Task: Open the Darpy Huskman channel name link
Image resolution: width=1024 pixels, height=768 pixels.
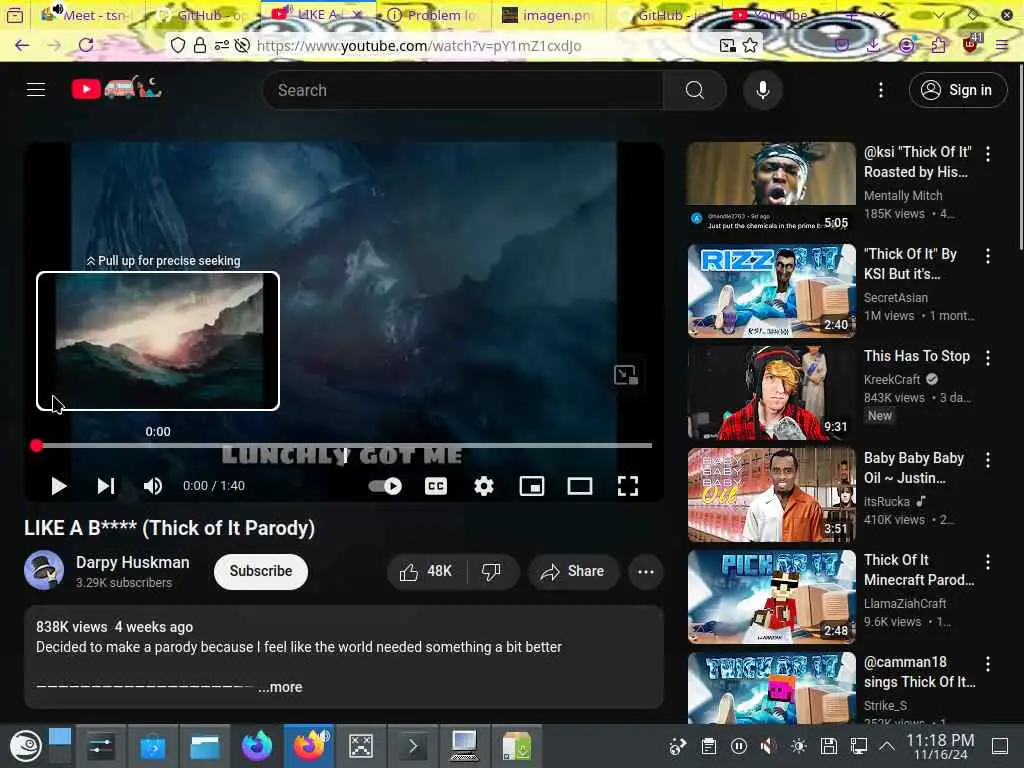Action: [x=133, y=562]
